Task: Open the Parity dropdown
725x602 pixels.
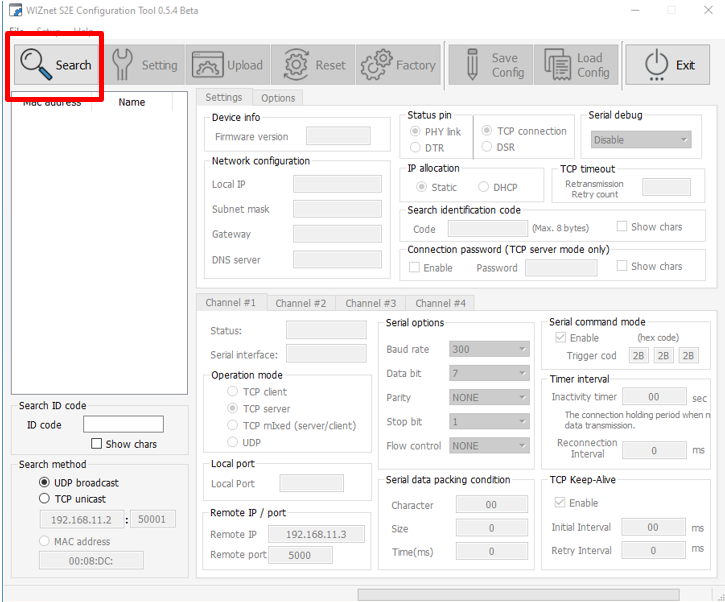Action: [489, 397]
